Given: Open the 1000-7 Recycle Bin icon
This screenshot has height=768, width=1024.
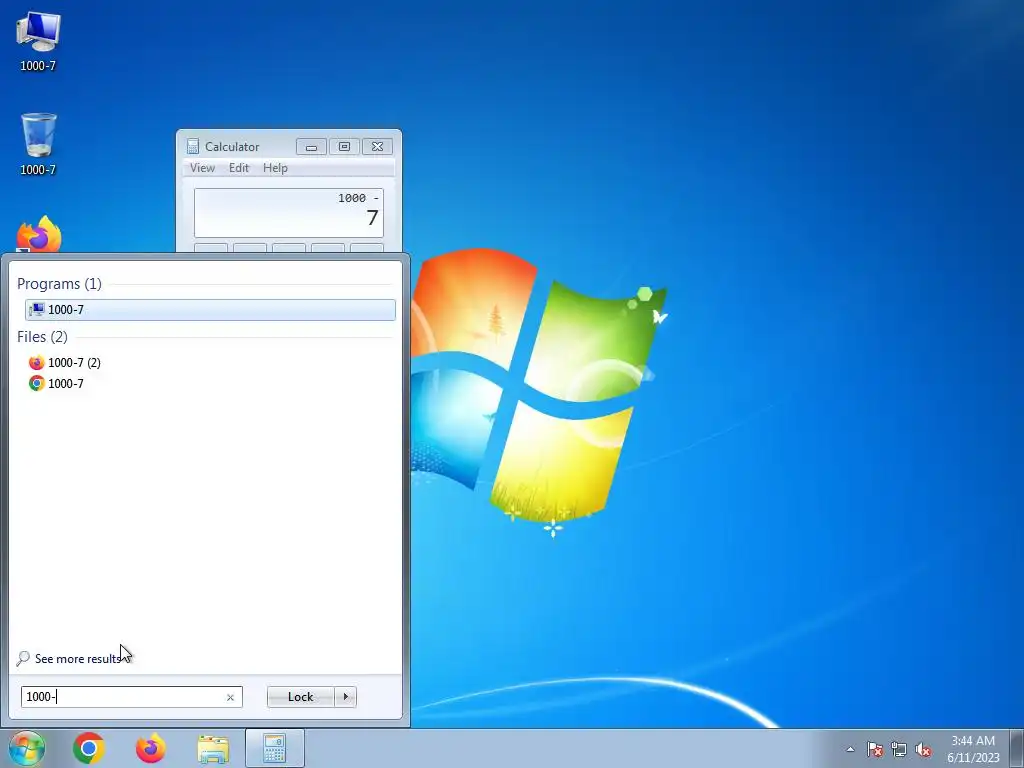Looking at the screenshot, I should [38, 144].
